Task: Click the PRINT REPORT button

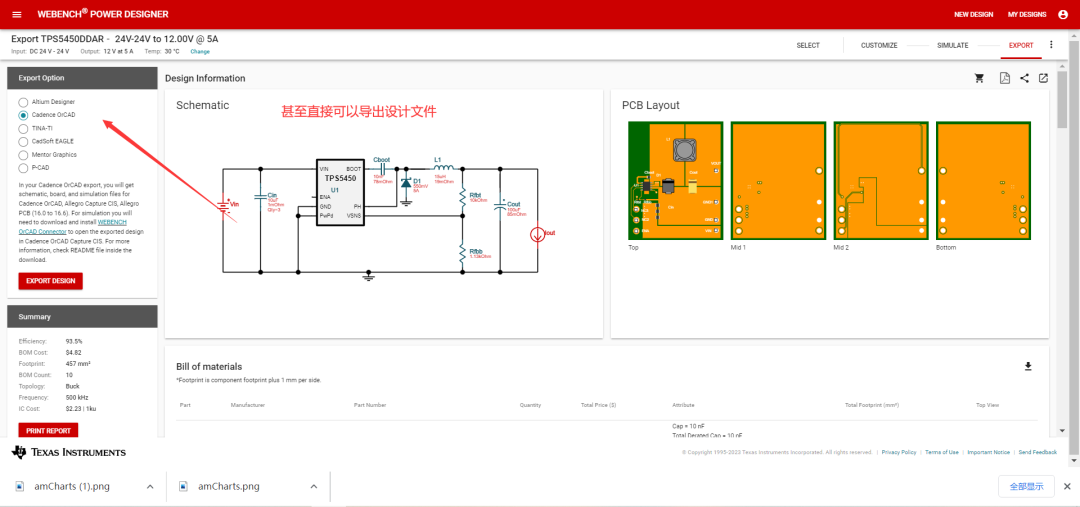Action: tap(48, 431)
